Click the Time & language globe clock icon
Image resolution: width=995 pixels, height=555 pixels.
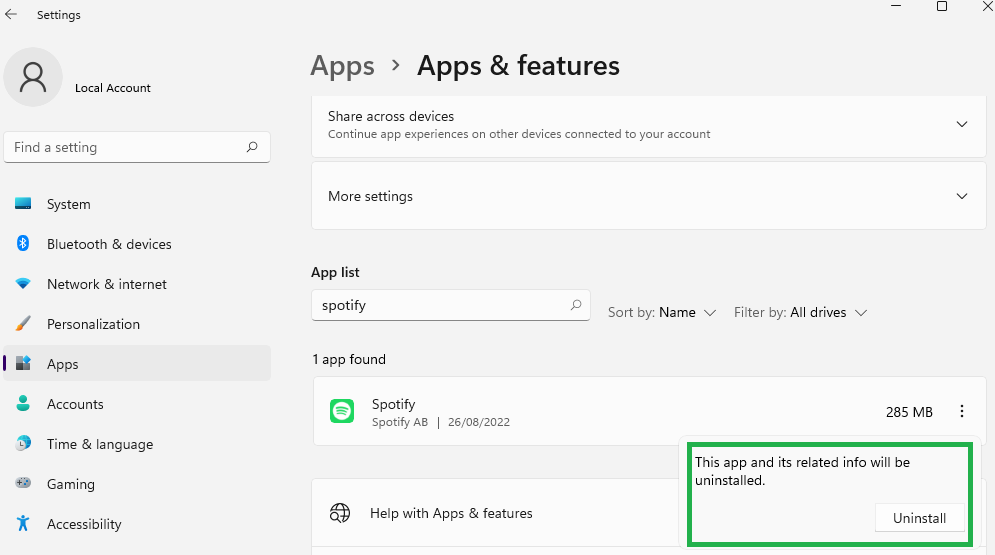23,443
